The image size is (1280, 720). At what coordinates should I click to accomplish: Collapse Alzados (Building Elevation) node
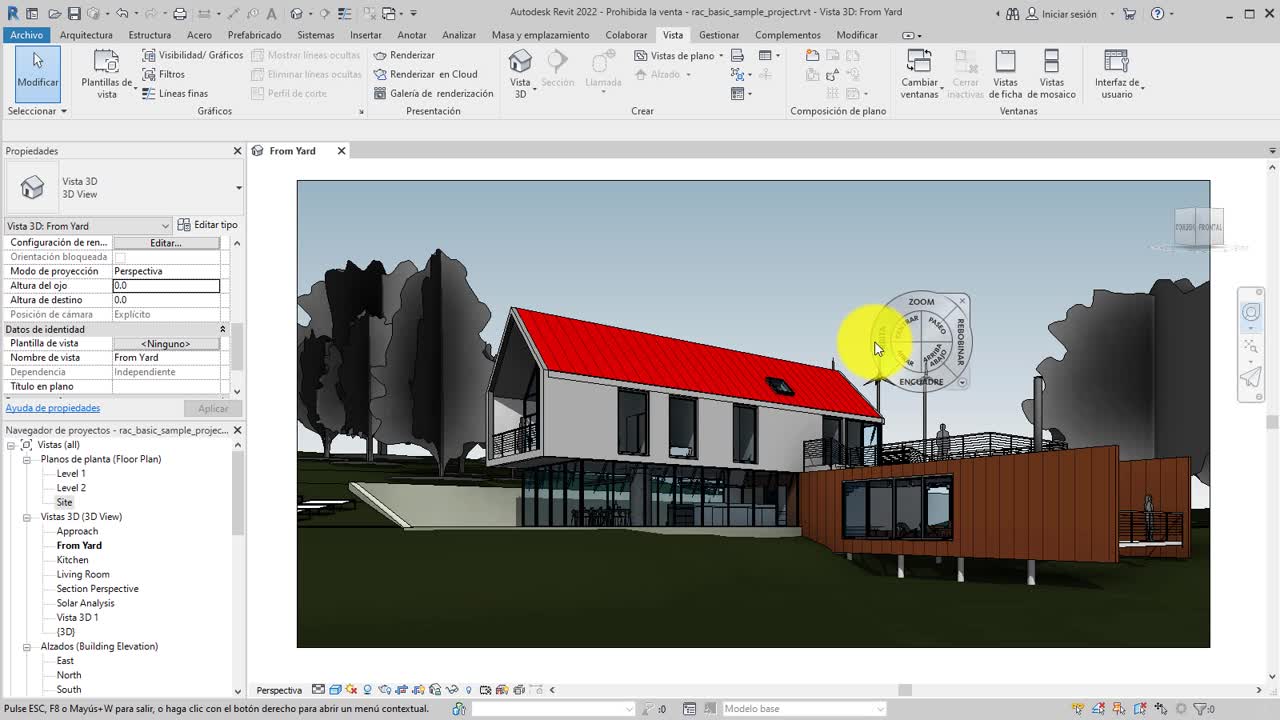(27, 647)
